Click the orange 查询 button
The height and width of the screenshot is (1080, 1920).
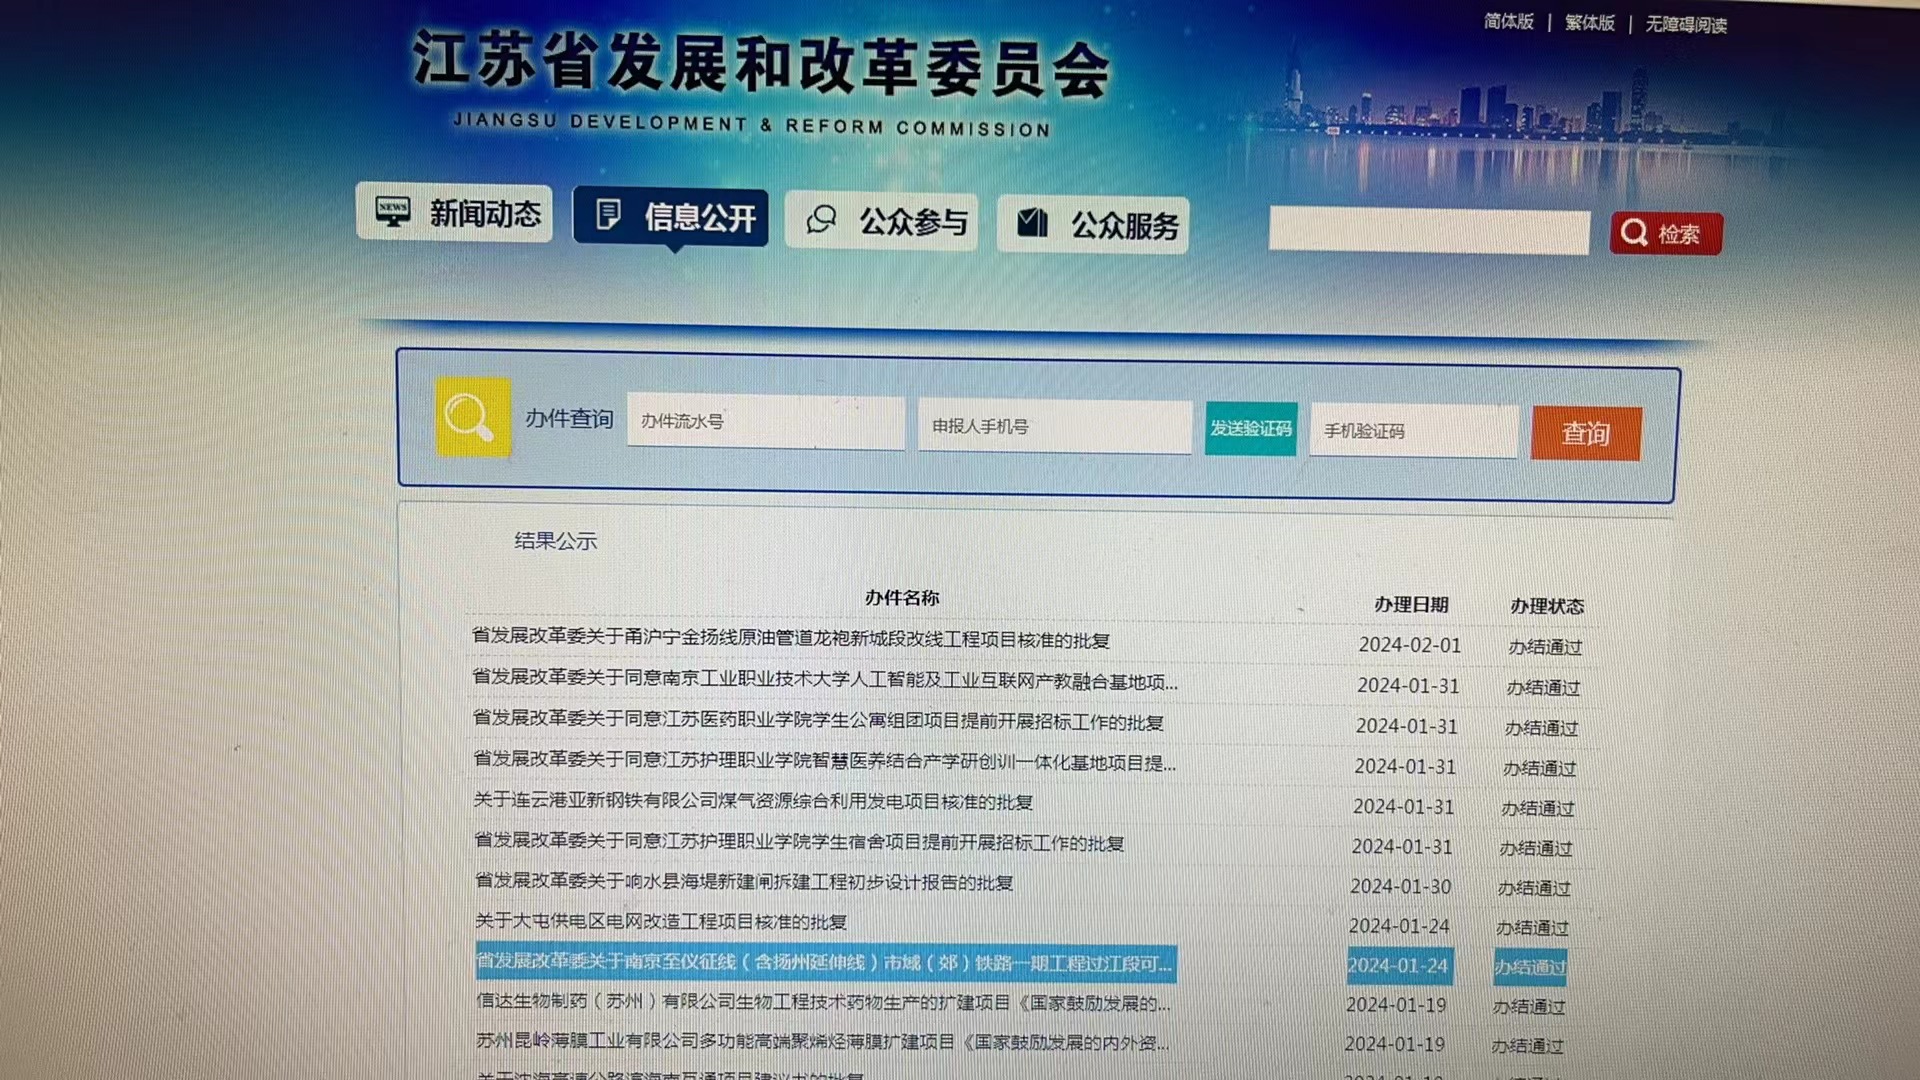tap(1586, 433)
